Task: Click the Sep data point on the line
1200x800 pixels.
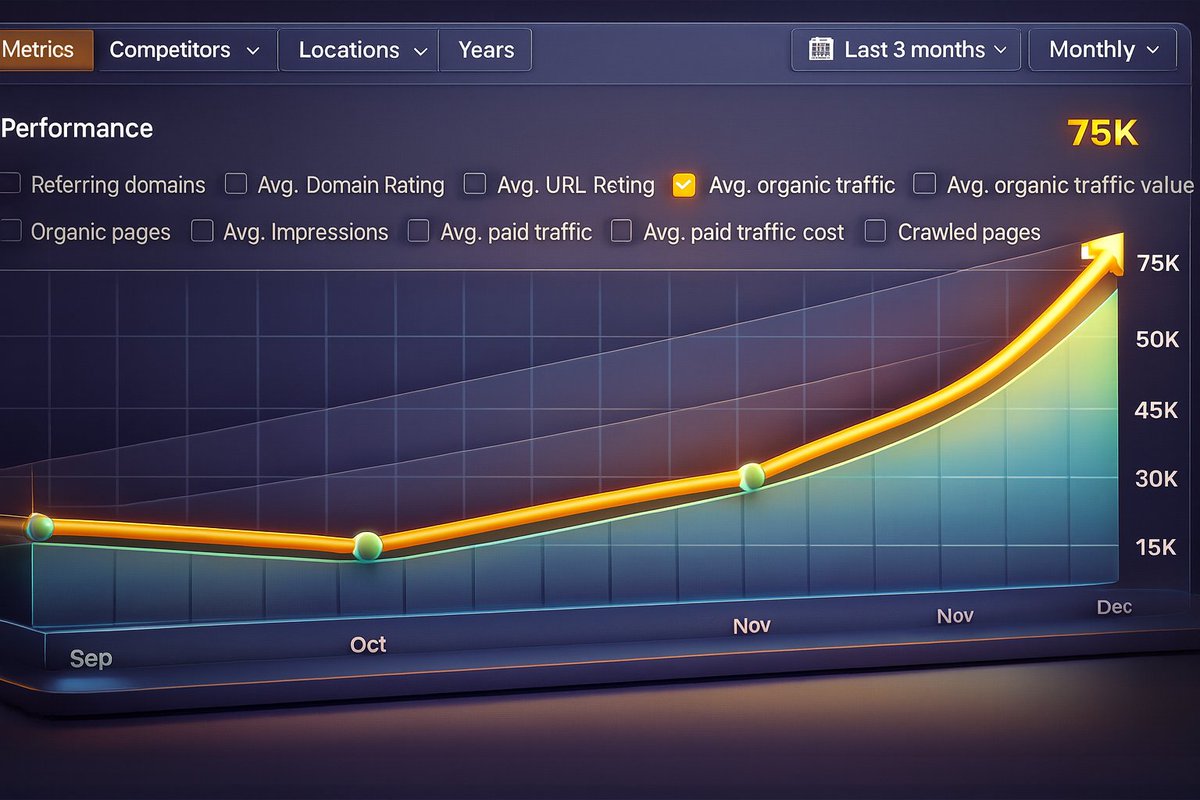Action: [39, 527]
